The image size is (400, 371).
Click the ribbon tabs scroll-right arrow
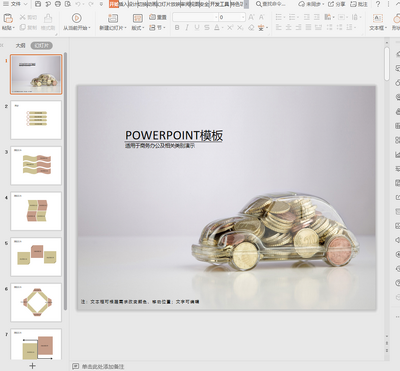coord(246,4)
